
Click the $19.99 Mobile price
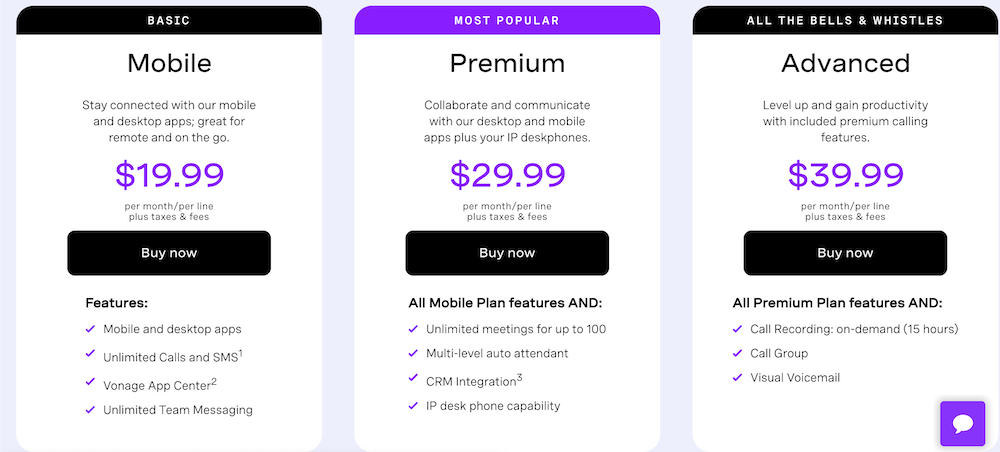click(x=170, y=175)
